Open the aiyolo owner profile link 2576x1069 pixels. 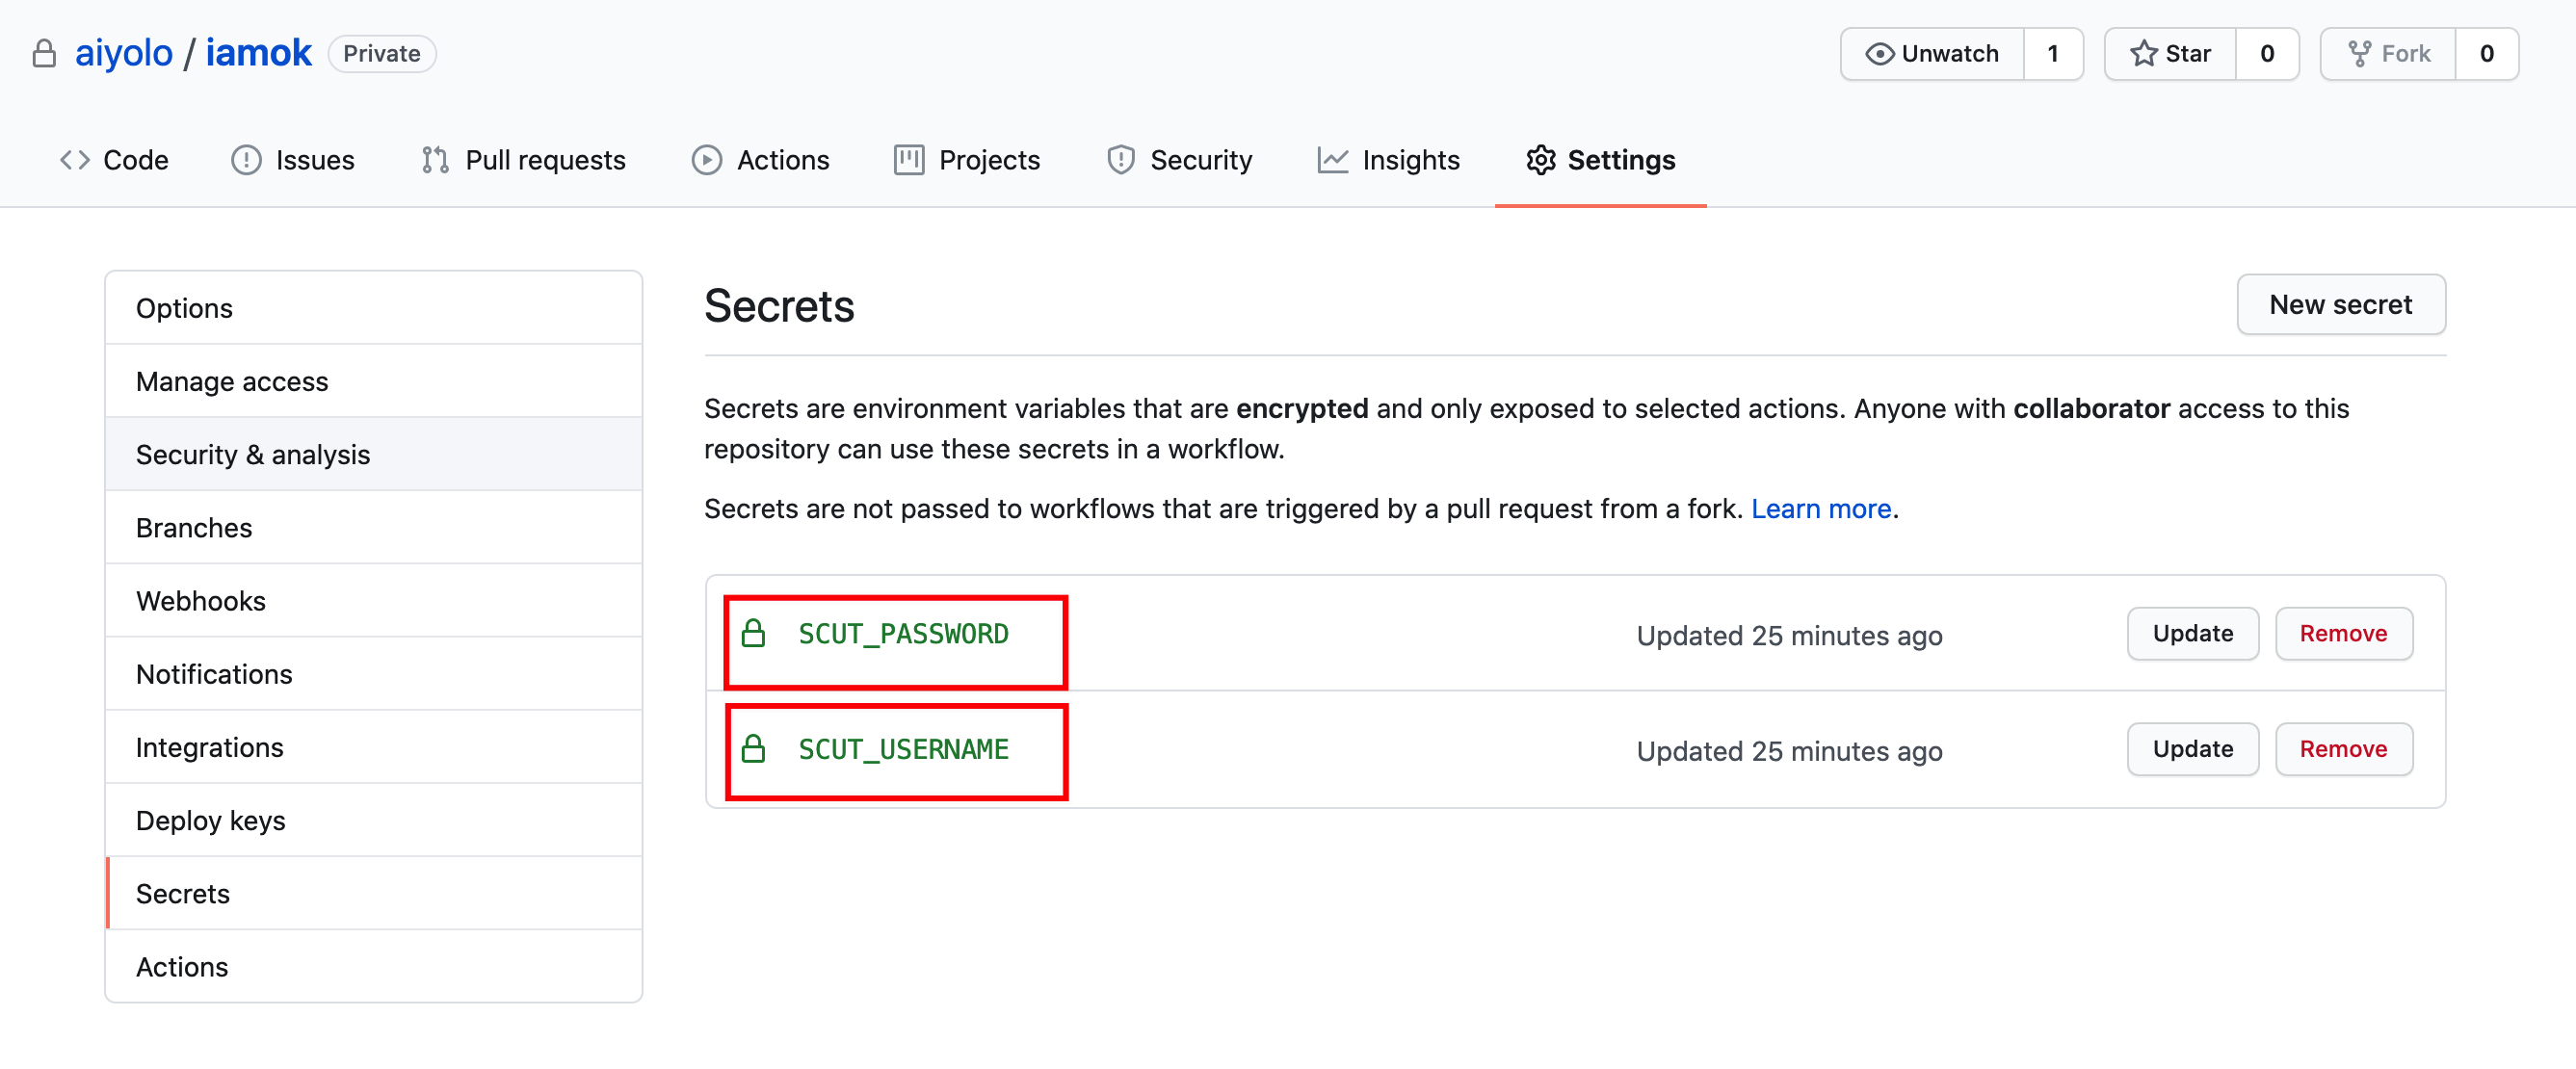(x=123, y=53)
